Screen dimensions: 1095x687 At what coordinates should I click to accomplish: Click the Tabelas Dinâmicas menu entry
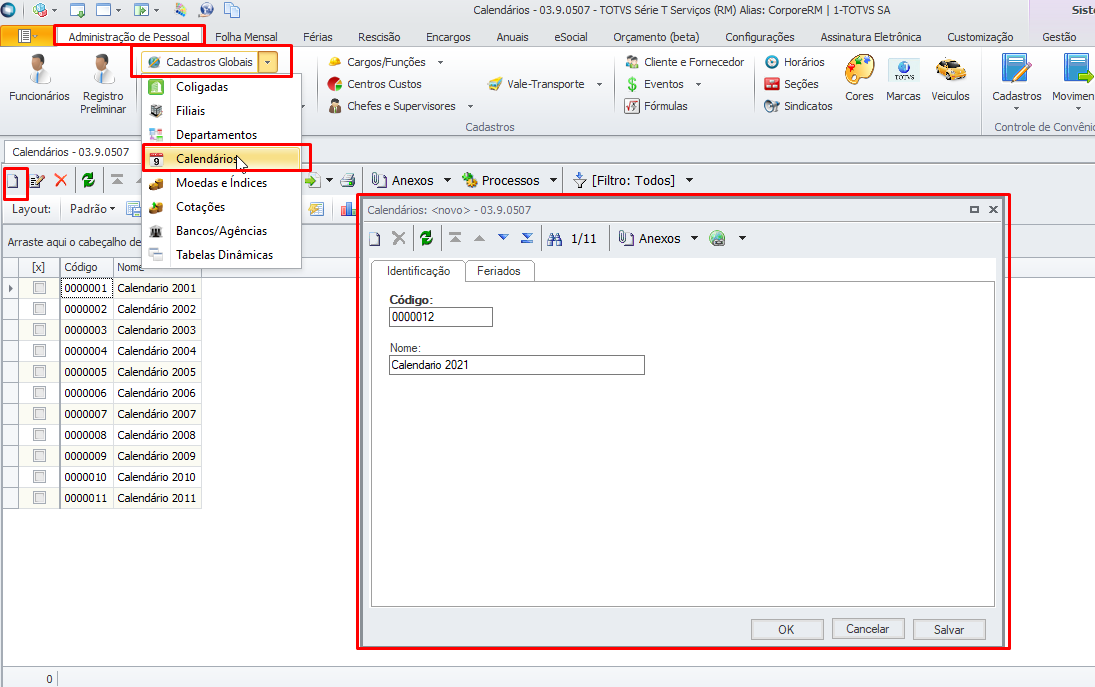(221, 255)
